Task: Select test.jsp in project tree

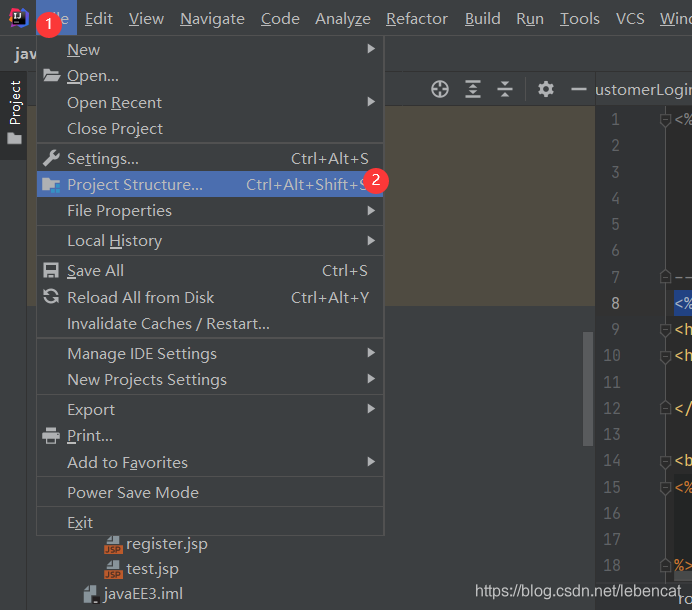Action: (x=152, y=569)
